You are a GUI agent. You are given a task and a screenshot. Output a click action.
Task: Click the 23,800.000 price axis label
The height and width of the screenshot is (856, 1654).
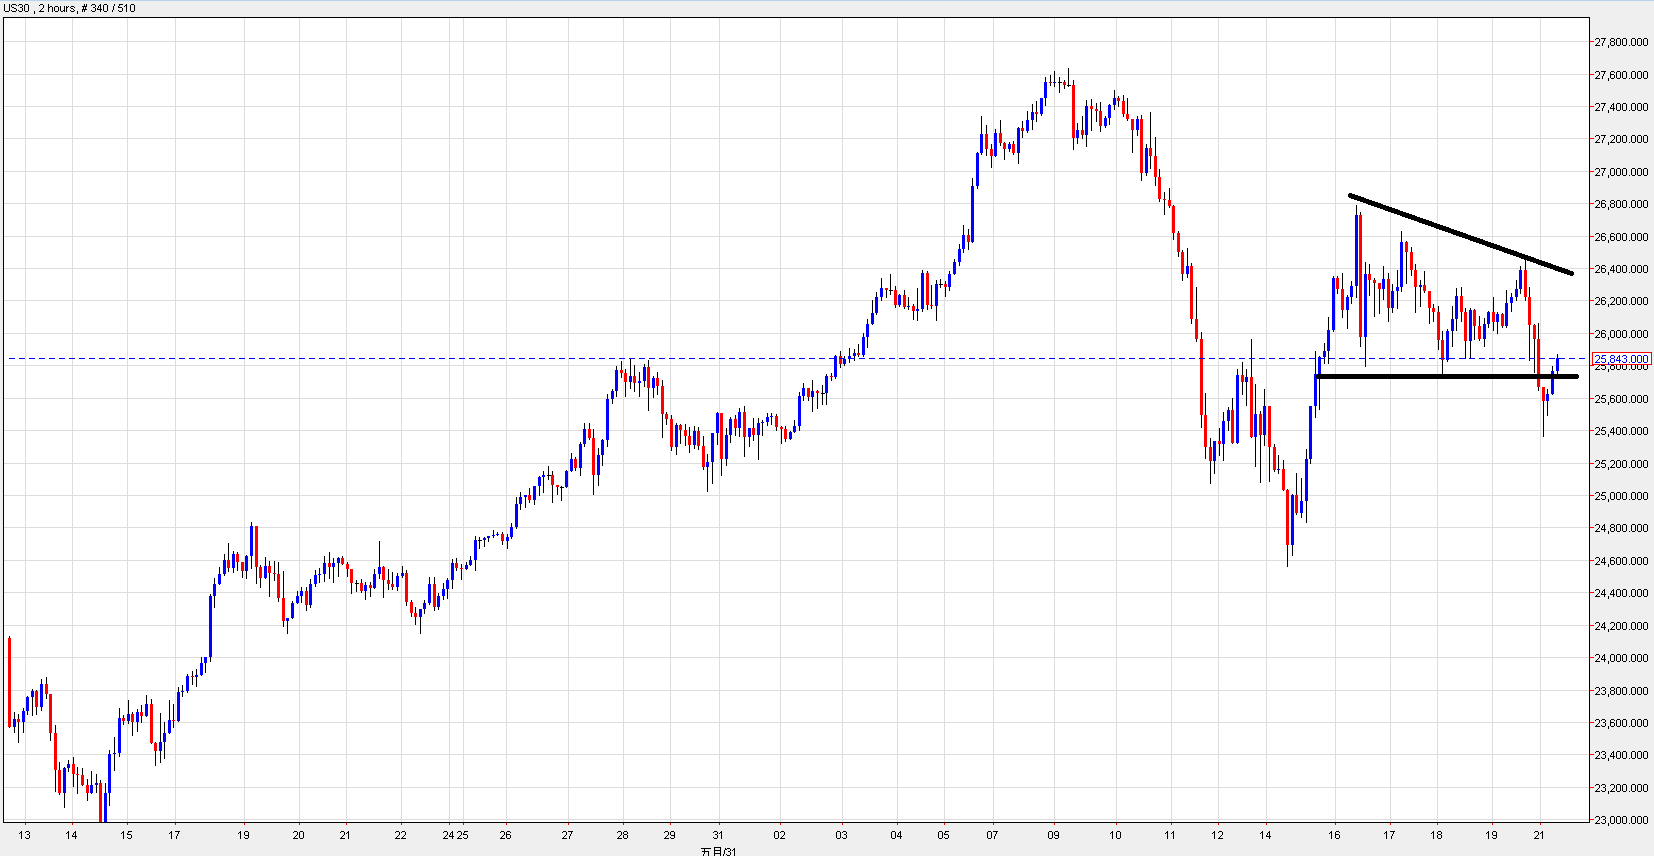[x=1621, y=691]
